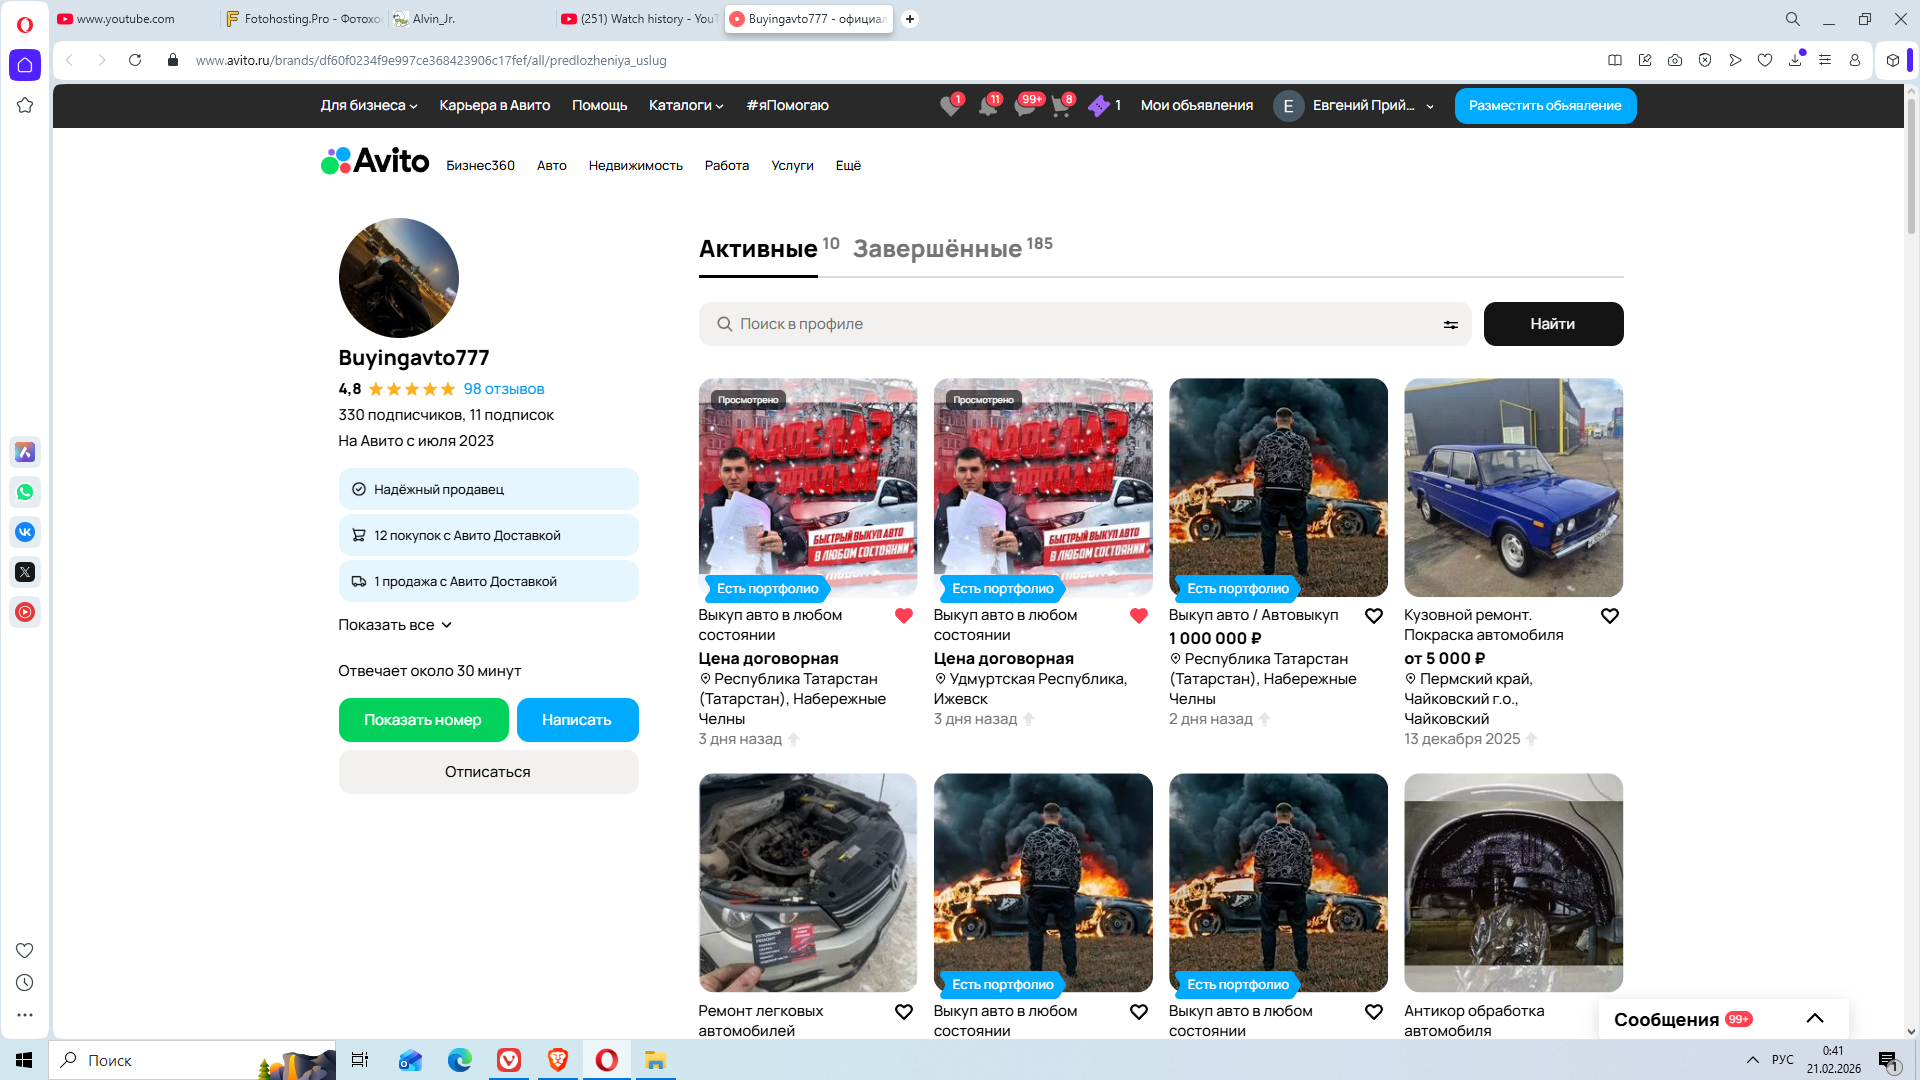The image size is (1920, 1080).
Task: Open WhatsApp in Opera sidebar
Action: pyautogui.click(x=25, y=492)
